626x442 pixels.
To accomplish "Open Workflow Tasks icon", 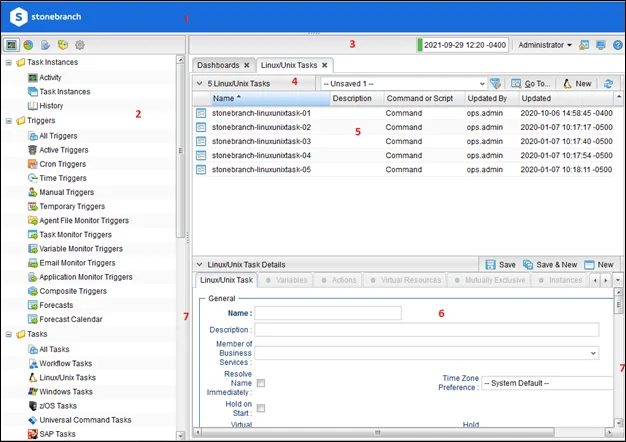I will [33, 363].
